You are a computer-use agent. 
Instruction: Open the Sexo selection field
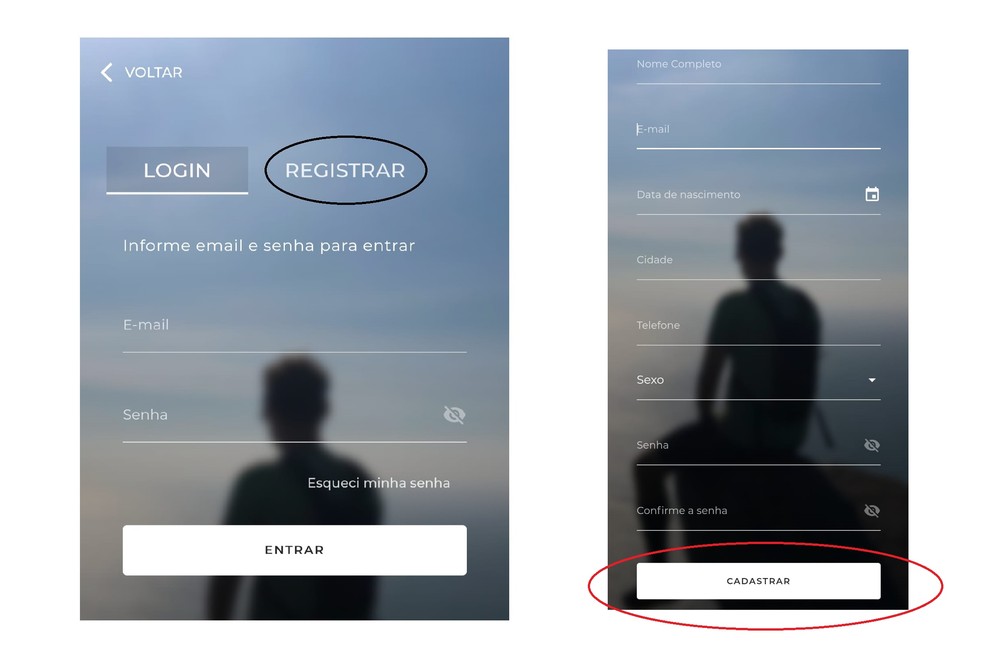click(758, 380)
